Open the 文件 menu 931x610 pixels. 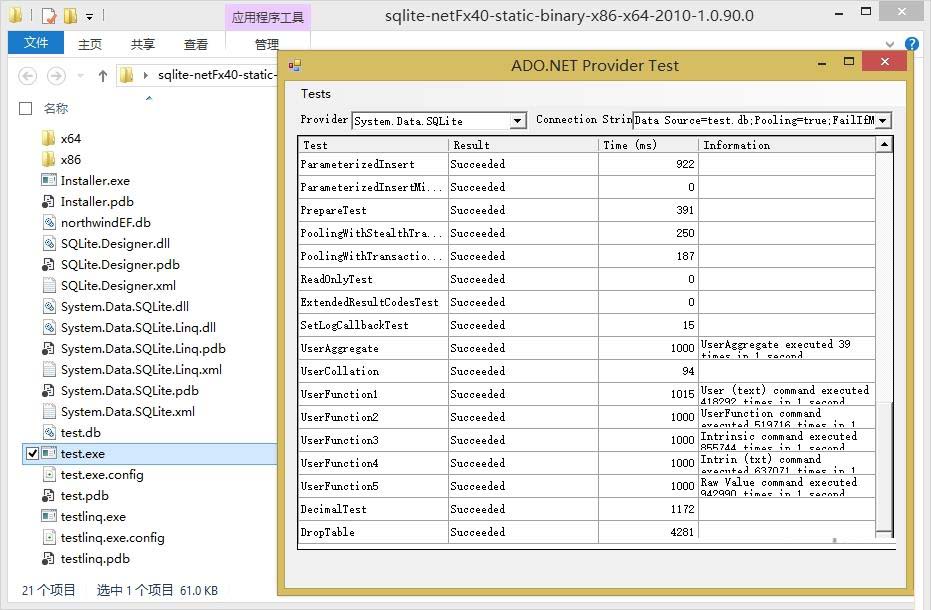pyautogui.click(x=36, y=43)
